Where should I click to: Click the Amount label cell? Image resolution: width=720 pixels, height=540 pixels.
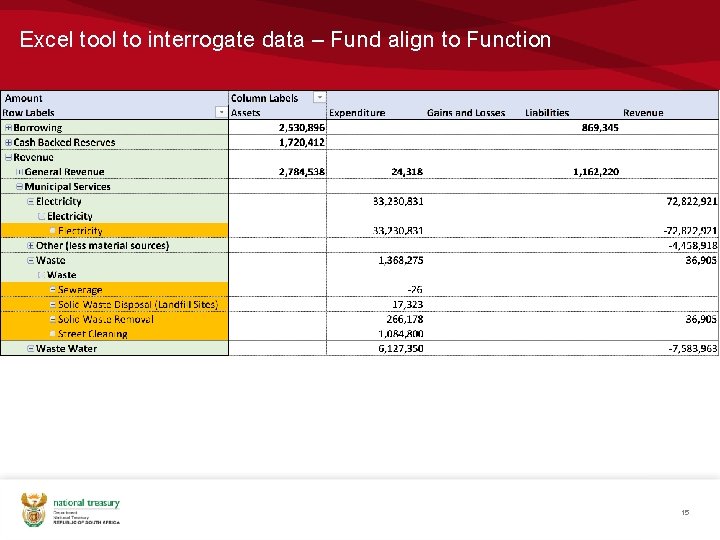[x=23, y=98]
